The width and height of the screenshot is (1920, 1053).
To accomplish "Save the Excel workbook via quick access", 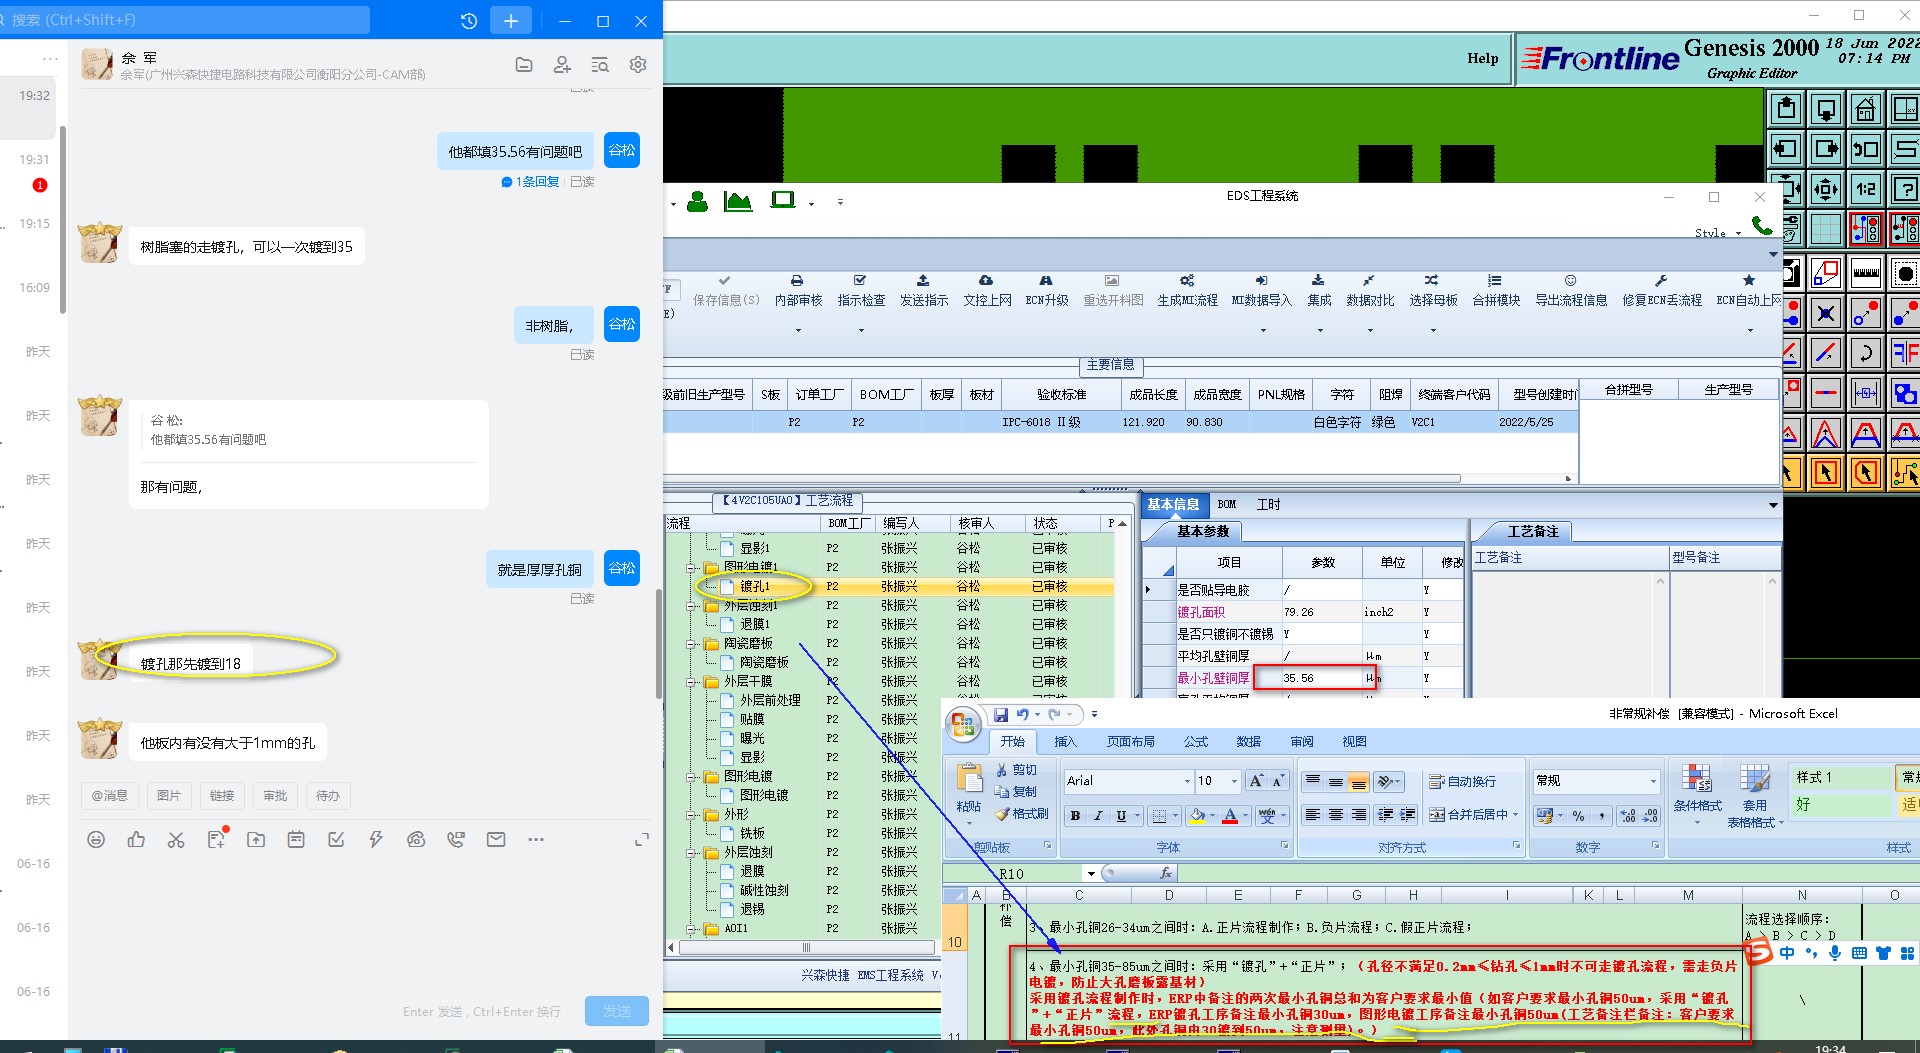I will coord(1000,714).
